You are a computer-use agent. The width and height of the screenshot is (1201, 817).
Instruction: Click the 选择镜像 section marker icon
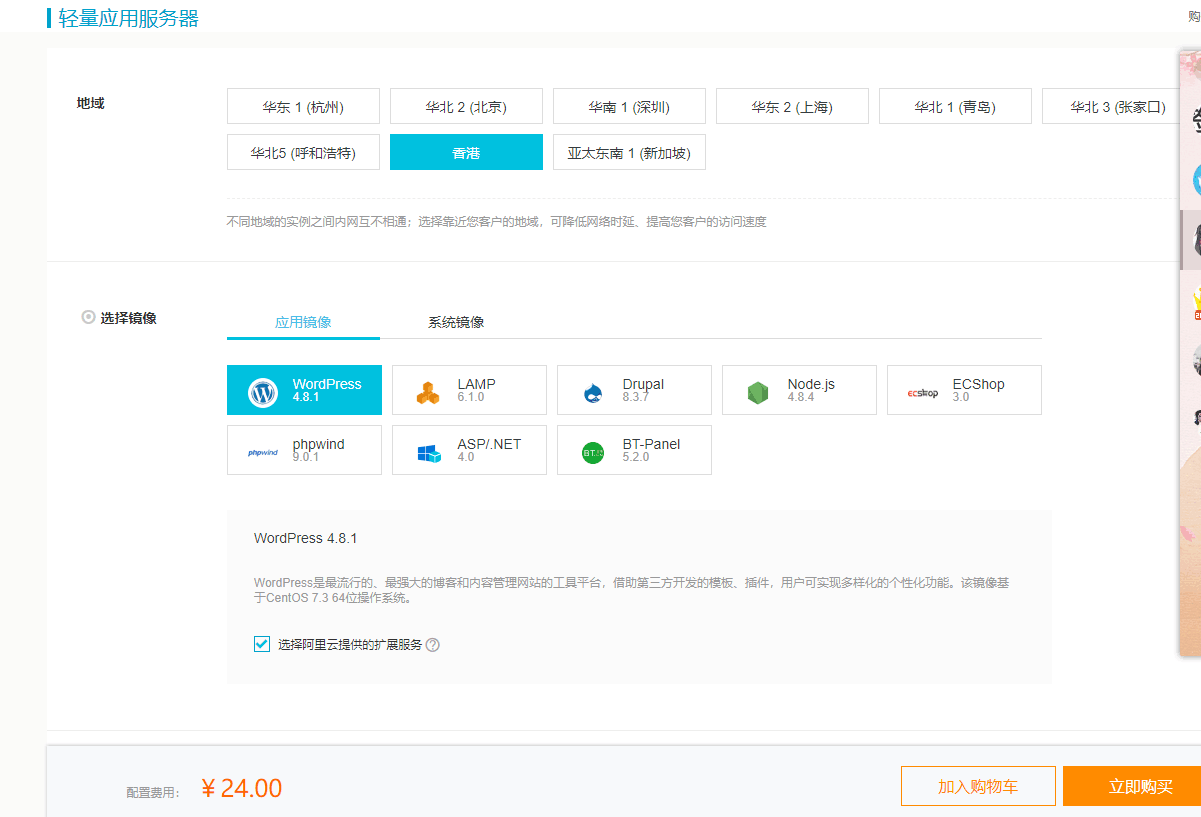click(x=88, y=317)
